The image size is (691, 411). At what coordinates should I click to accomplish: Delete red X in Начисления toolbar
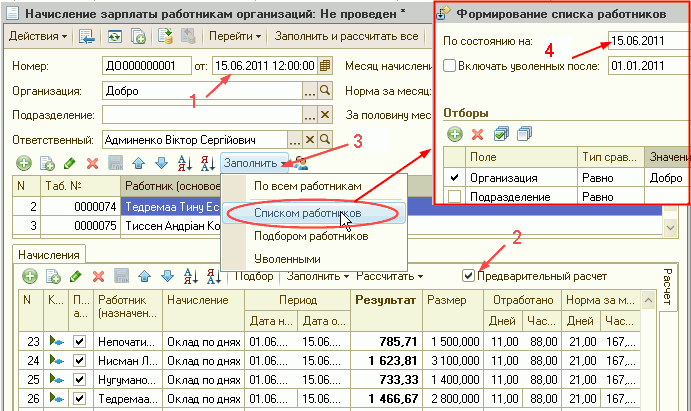pos(98,277)
